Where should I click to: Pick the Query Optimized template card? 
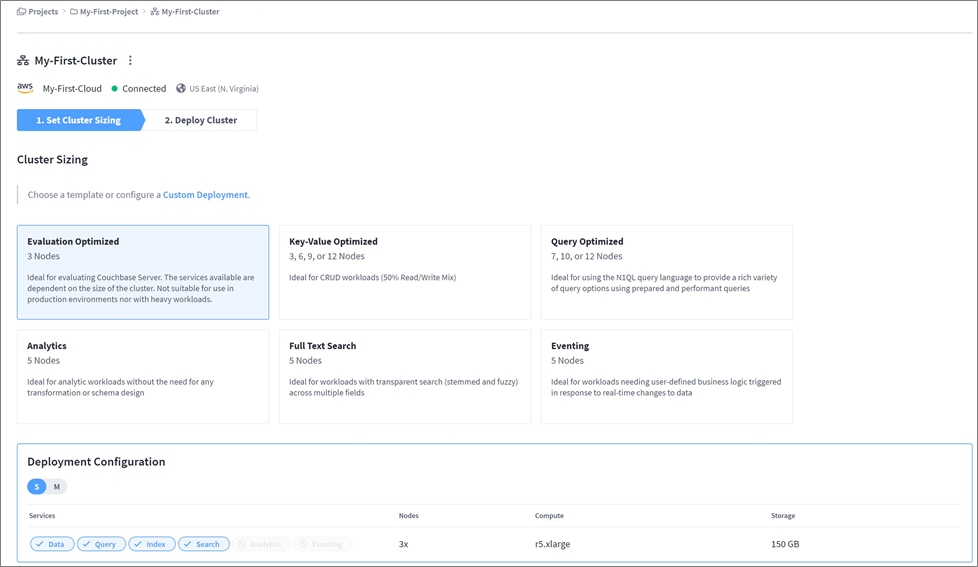[667, 273]
